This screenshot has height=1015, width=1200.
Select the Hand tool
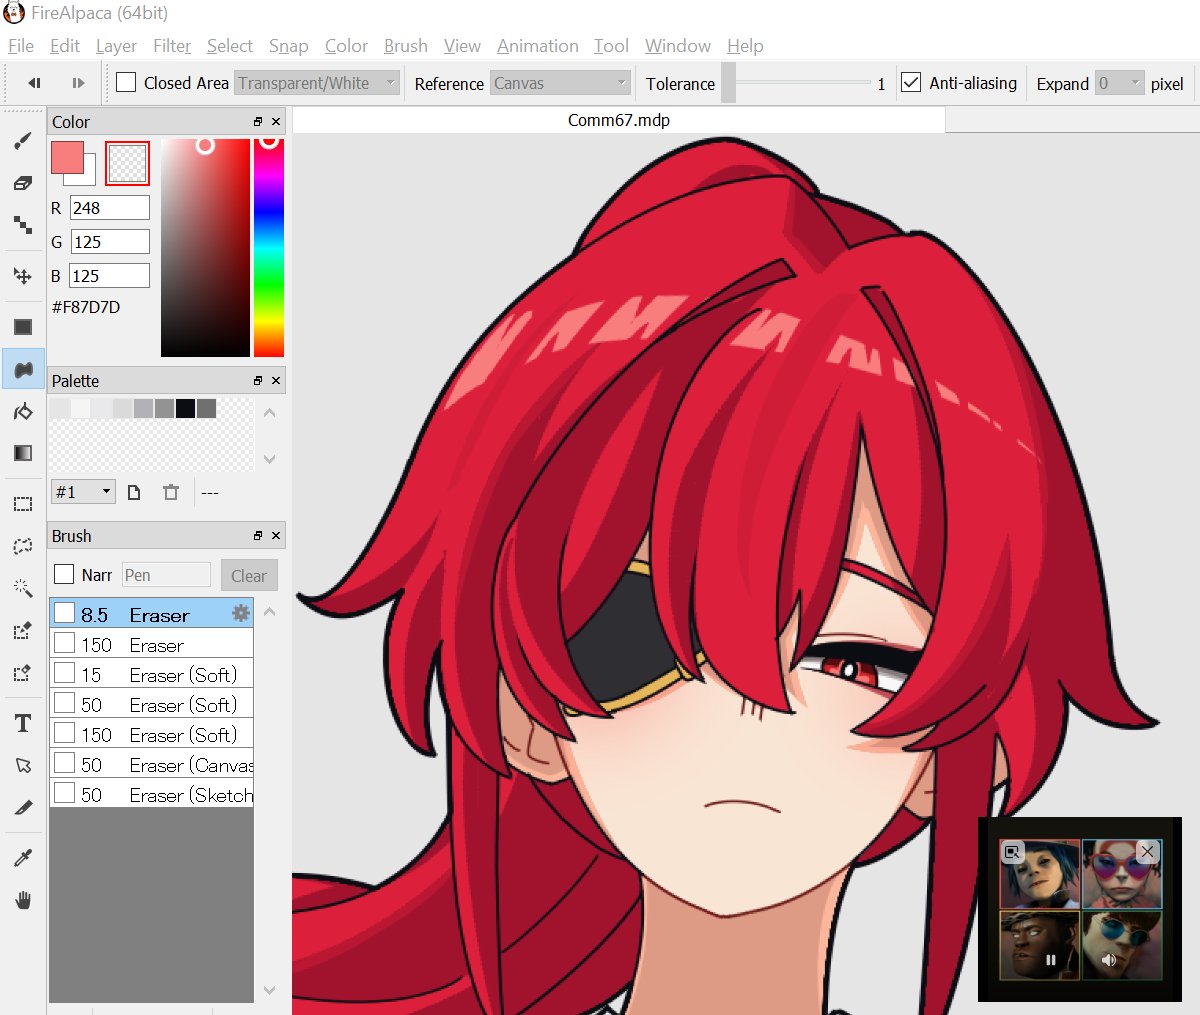pos(23,900)
